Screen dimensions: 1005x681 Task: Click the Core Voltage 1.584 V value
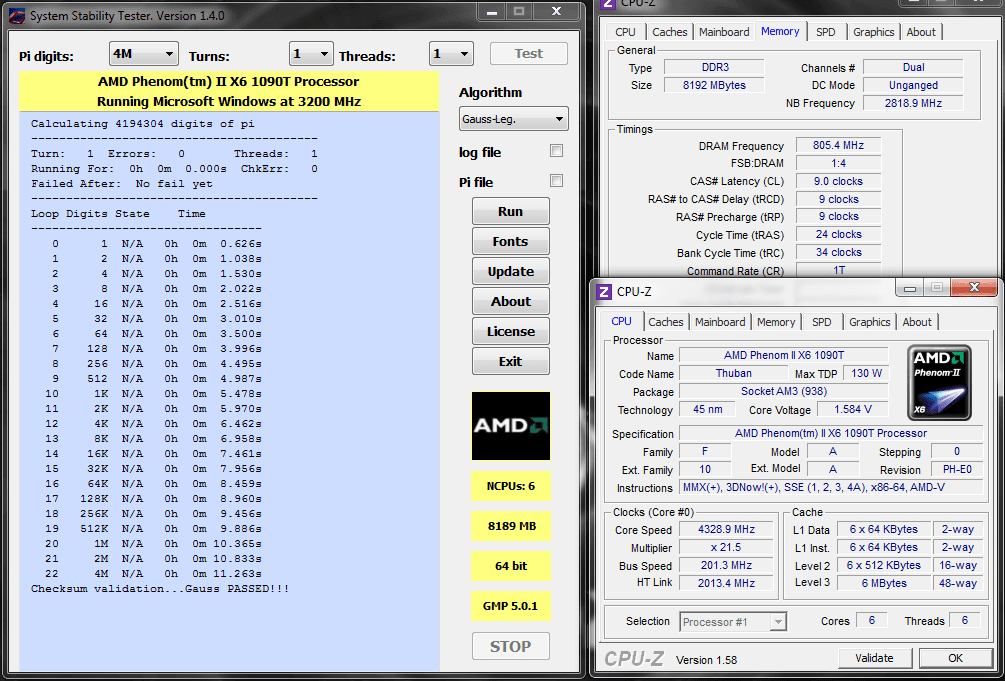coord(852,410)
